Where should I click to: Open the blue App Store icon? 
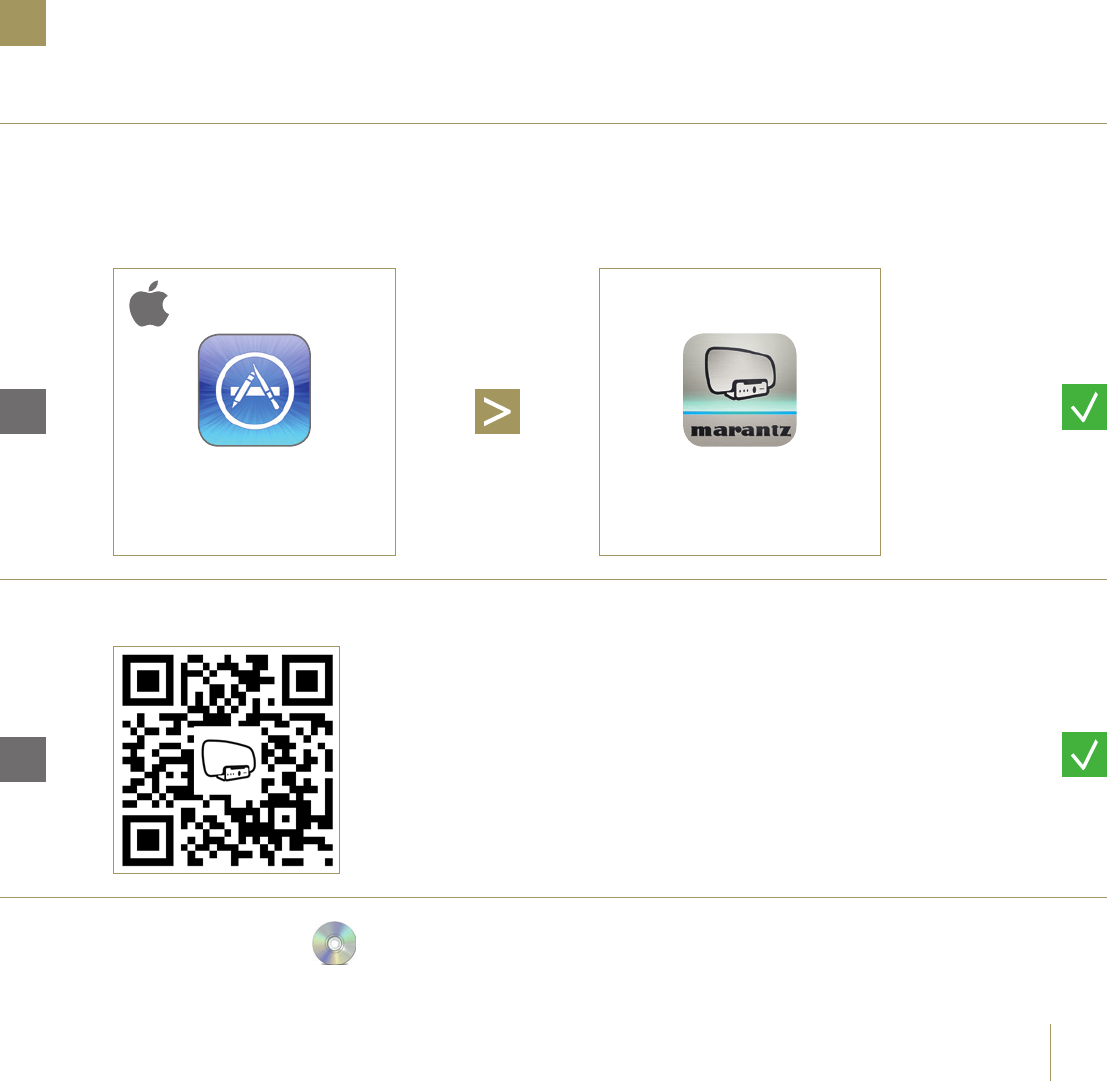coord(254,390)
